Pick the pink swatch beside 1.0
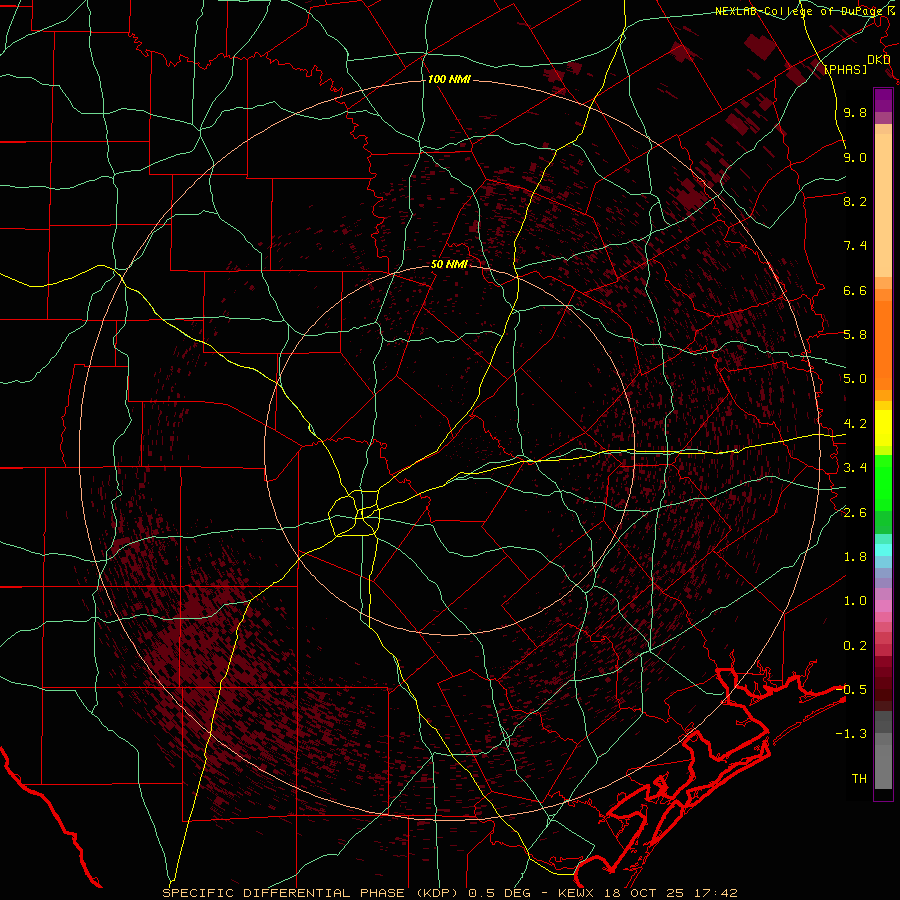Image resolution: width=900 pixels, height=900 pixels. click(883, 606)
